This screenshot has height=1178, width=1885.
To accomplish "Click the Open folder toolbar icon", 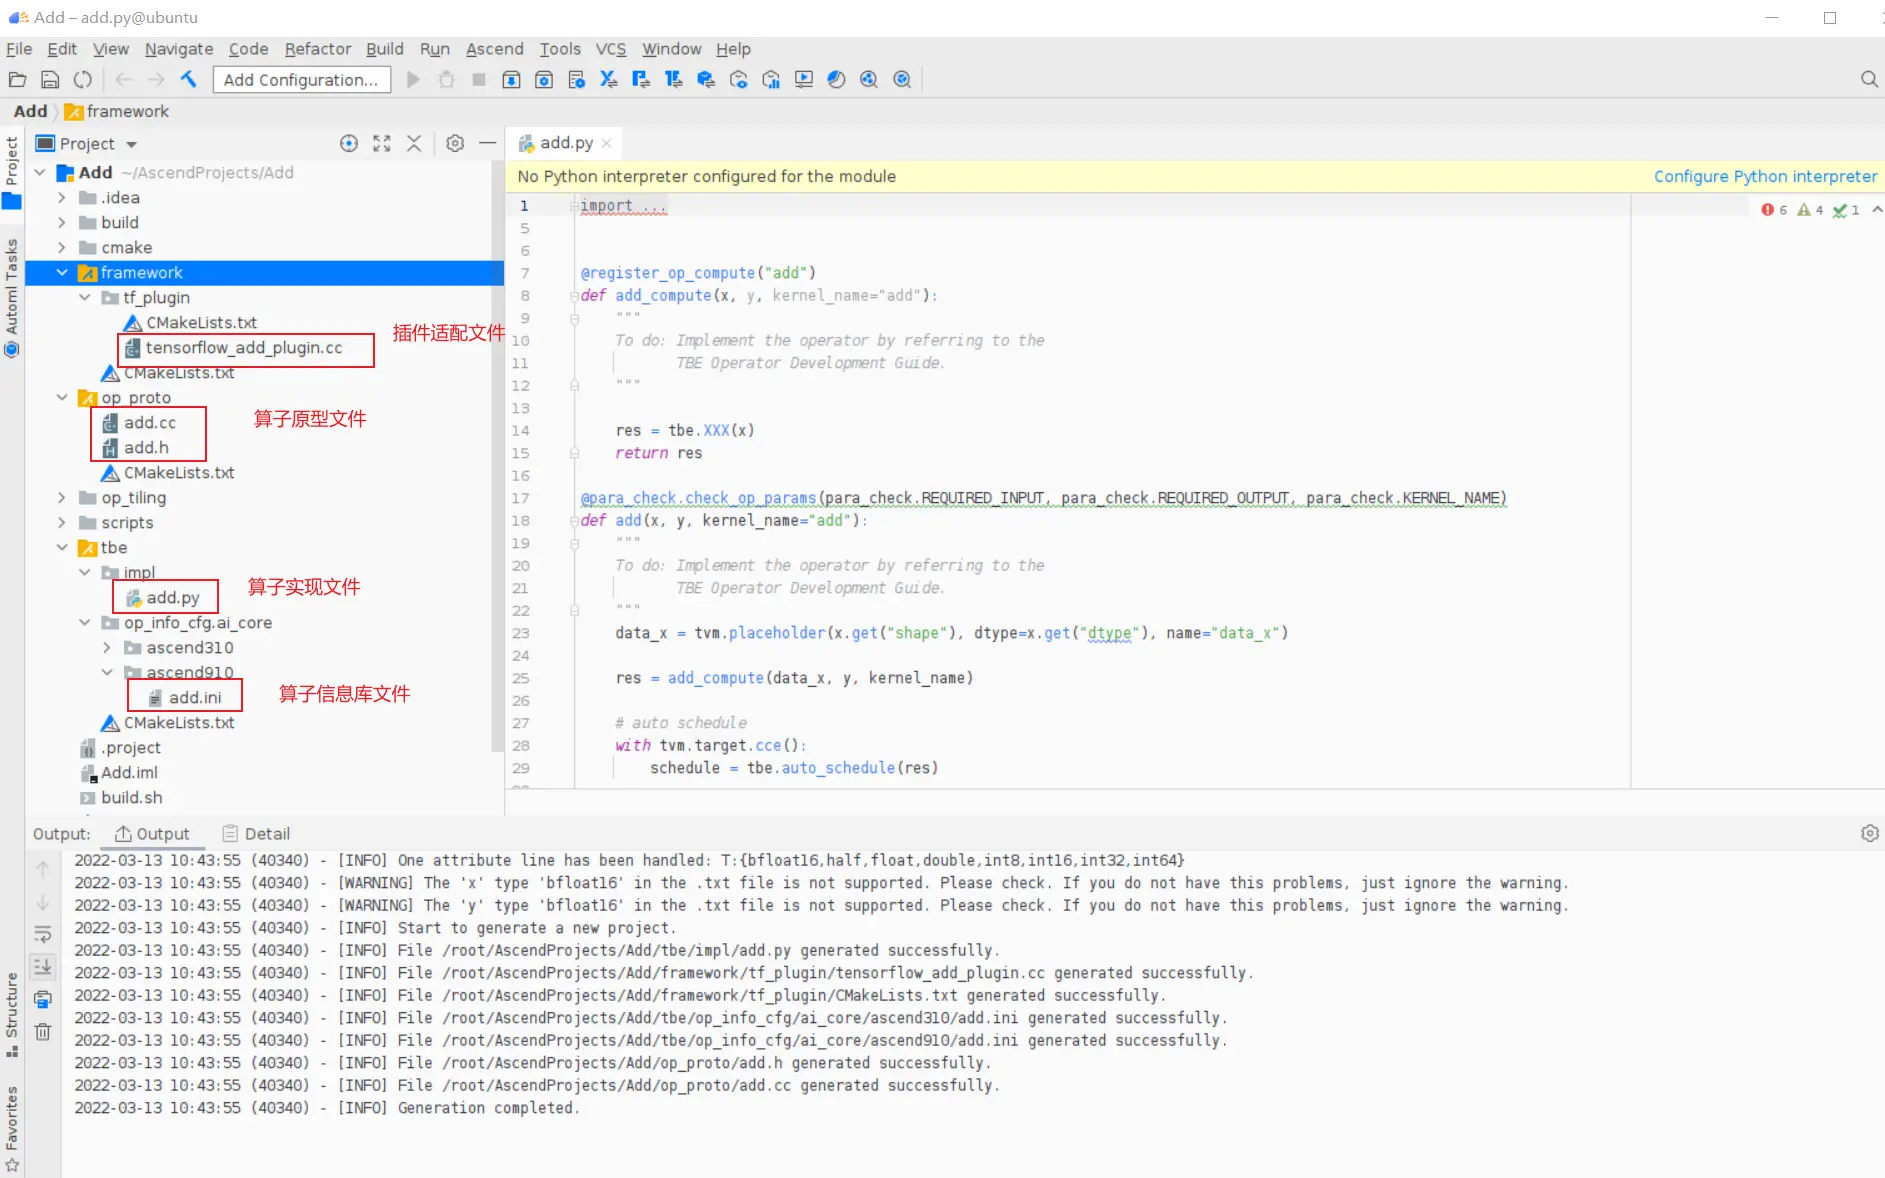I will pos(17,80).
